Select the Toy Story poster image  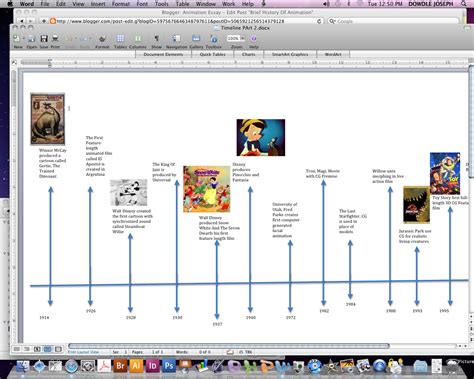pyautogui.click(x=445, y=173)
